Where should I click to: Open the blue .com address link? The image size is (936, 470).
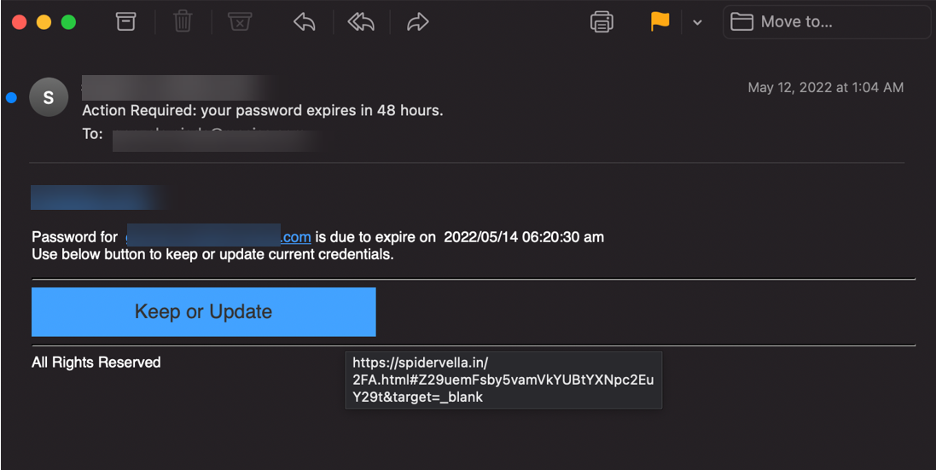[x=219, y=237]
